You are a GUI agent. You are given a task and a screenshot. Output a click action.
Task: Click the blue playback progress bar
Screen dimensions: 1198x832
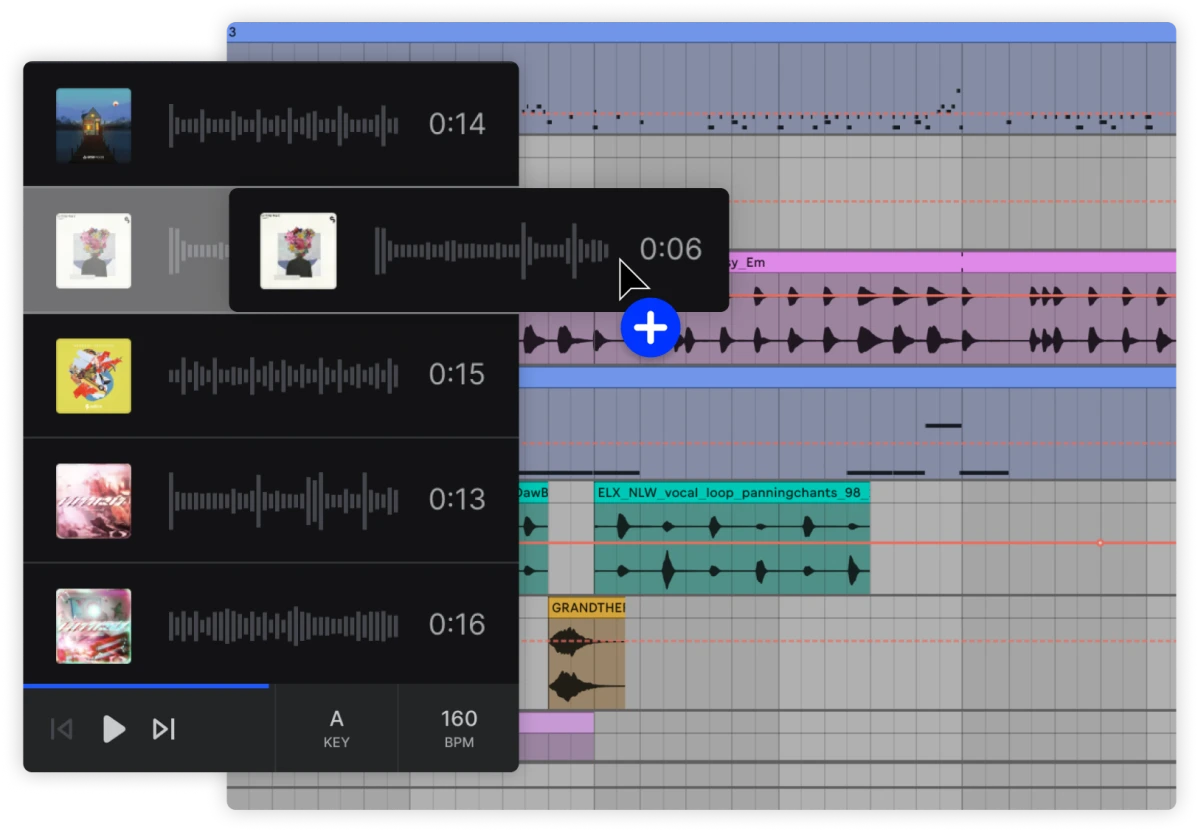146,686
